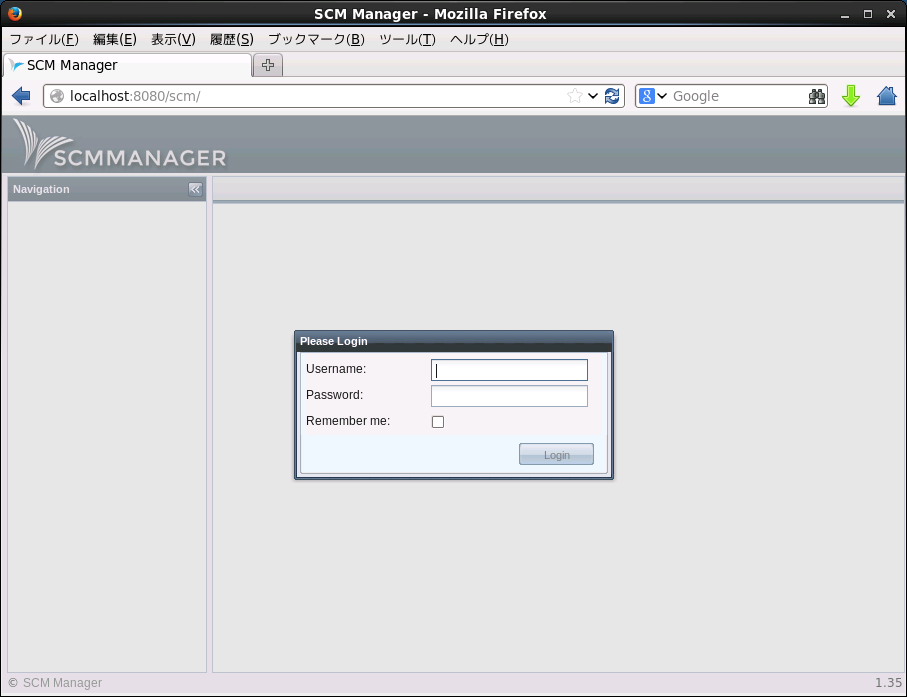Go back using the browser back arrow
This screenshot has width=907, height=697.
coord(20,95)
